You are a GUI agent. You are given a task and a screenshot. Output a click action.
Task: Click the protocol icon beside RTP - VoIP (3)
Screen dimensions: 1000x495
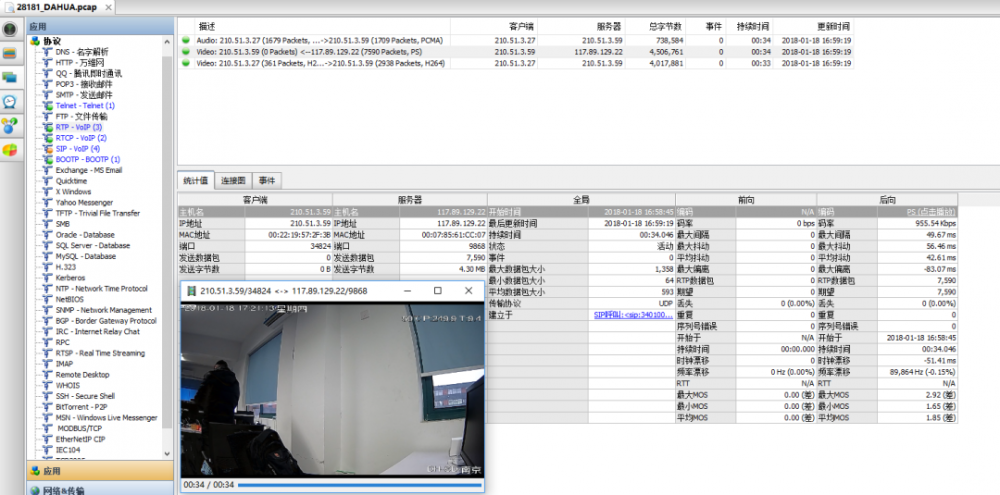point(48,127)
